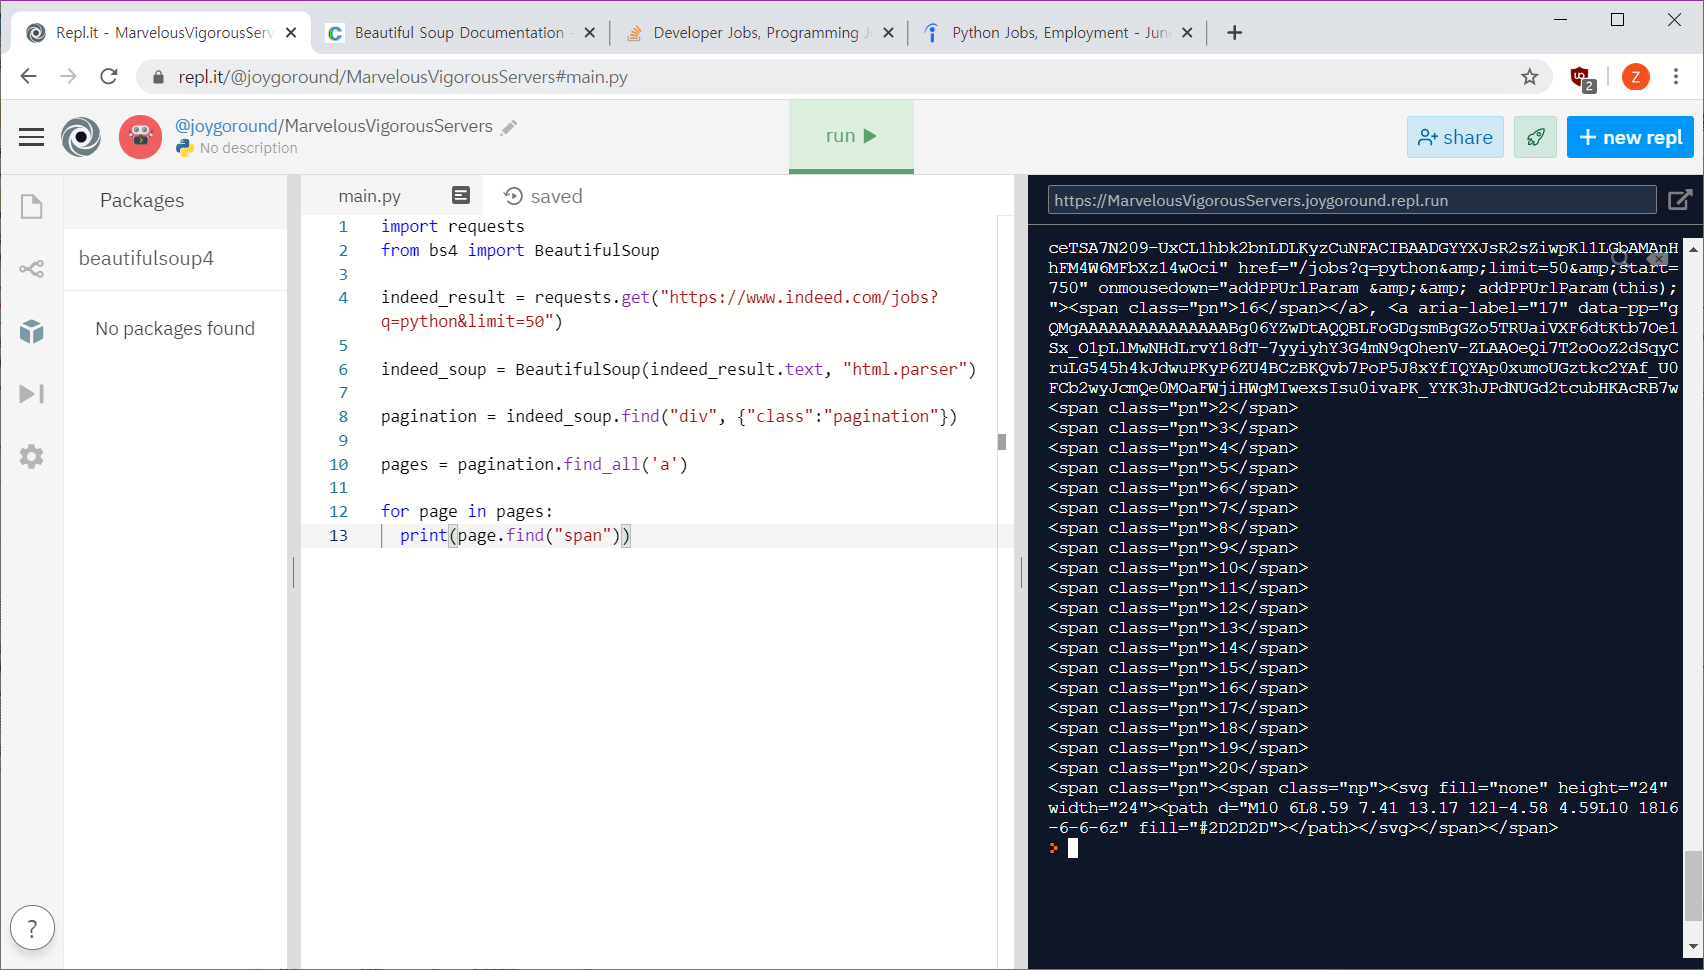Viewport: 1704px width, 970px height.
Task: Open the Version control sidebar panel
Action: click(x=32, y=269)
